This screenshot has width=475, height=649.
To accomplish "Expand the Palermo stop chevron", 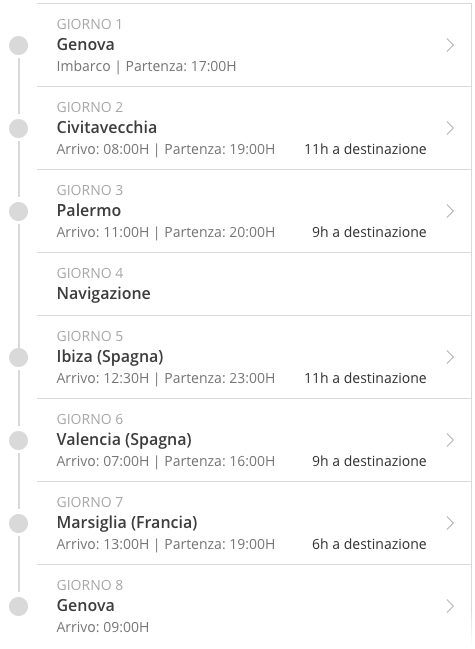I will click(450, 211).
